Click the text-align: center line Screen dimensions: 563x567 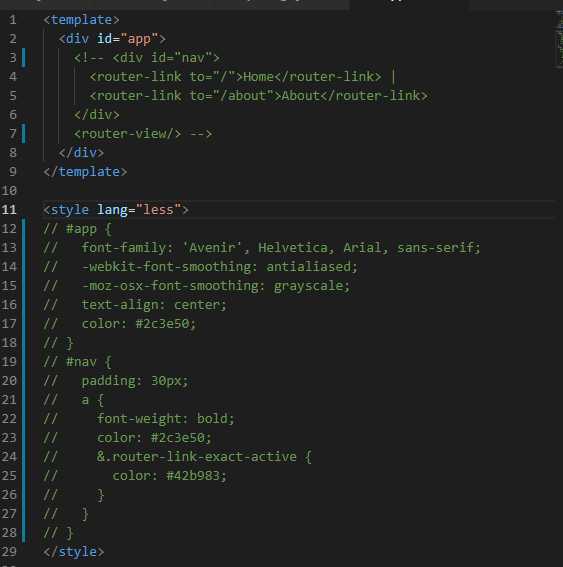[x=135, y=305]
